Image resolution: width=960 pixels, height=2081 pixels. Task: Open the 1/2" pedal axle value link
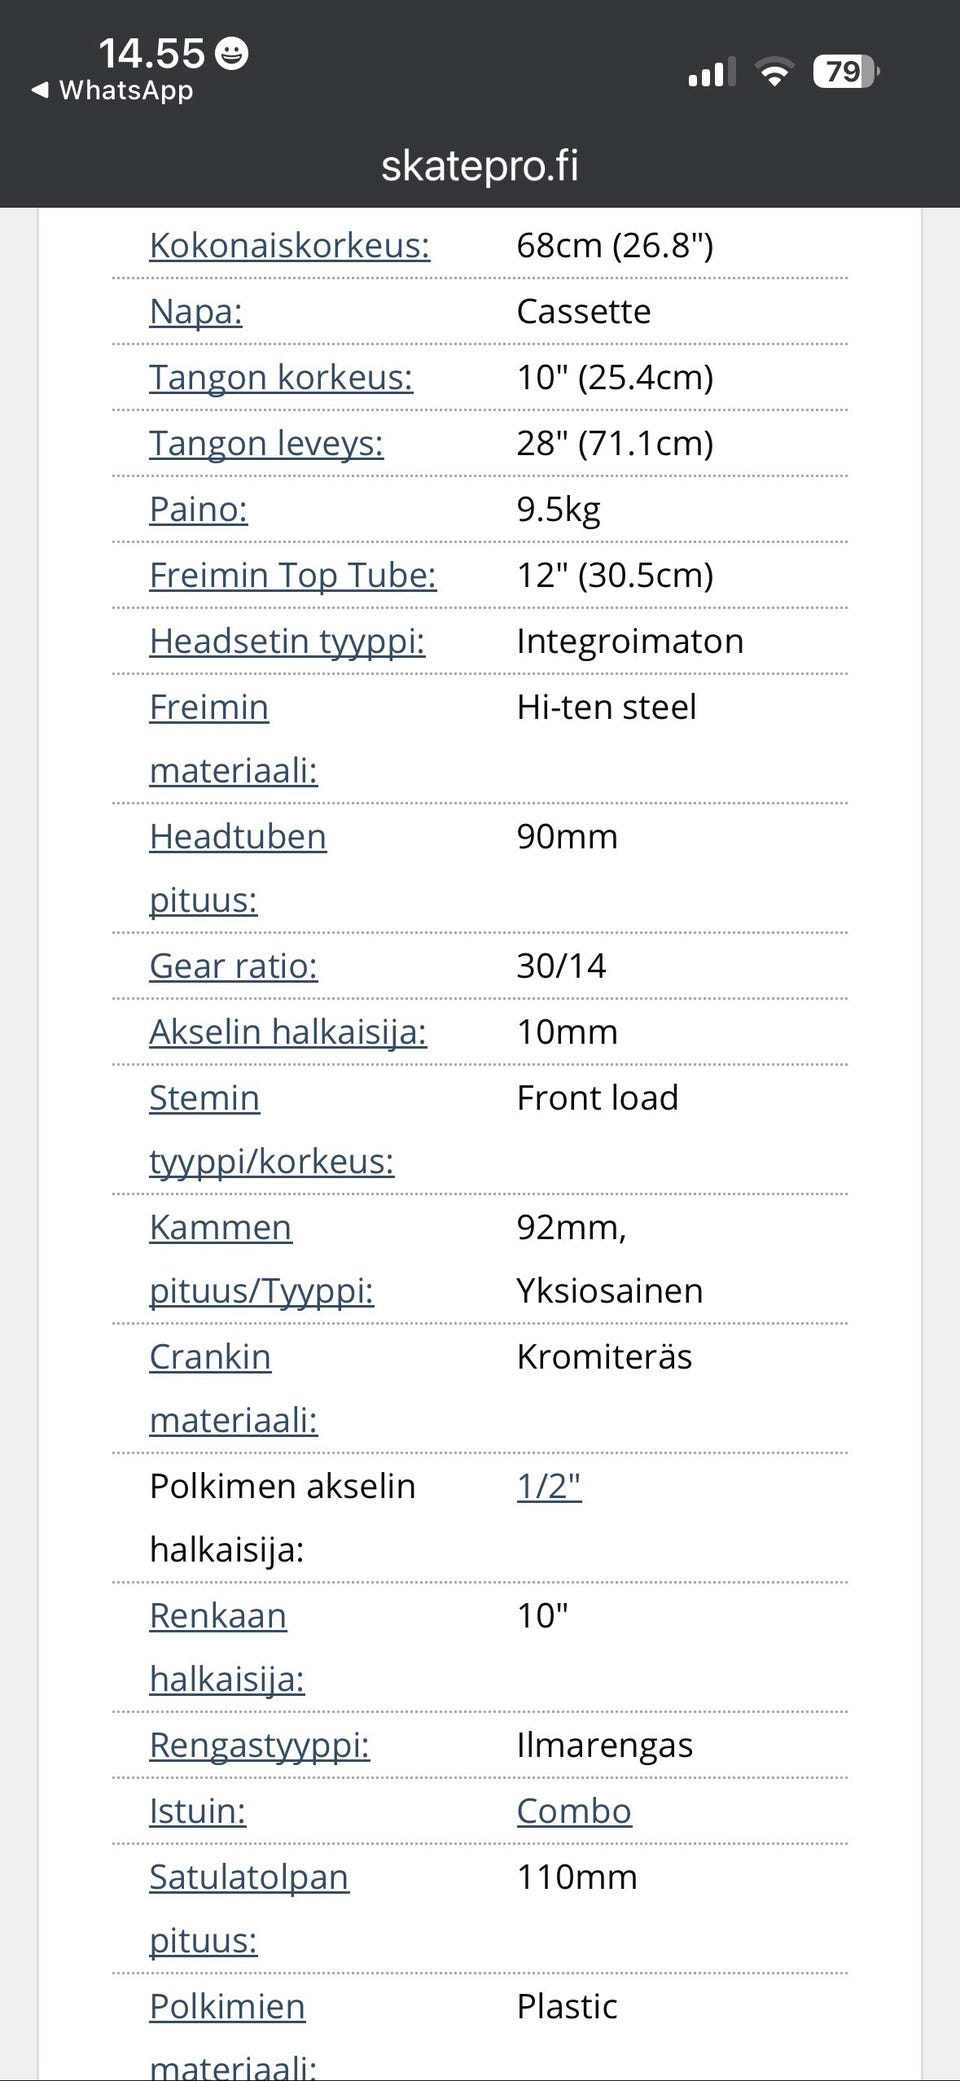[x=549, y=1486]
